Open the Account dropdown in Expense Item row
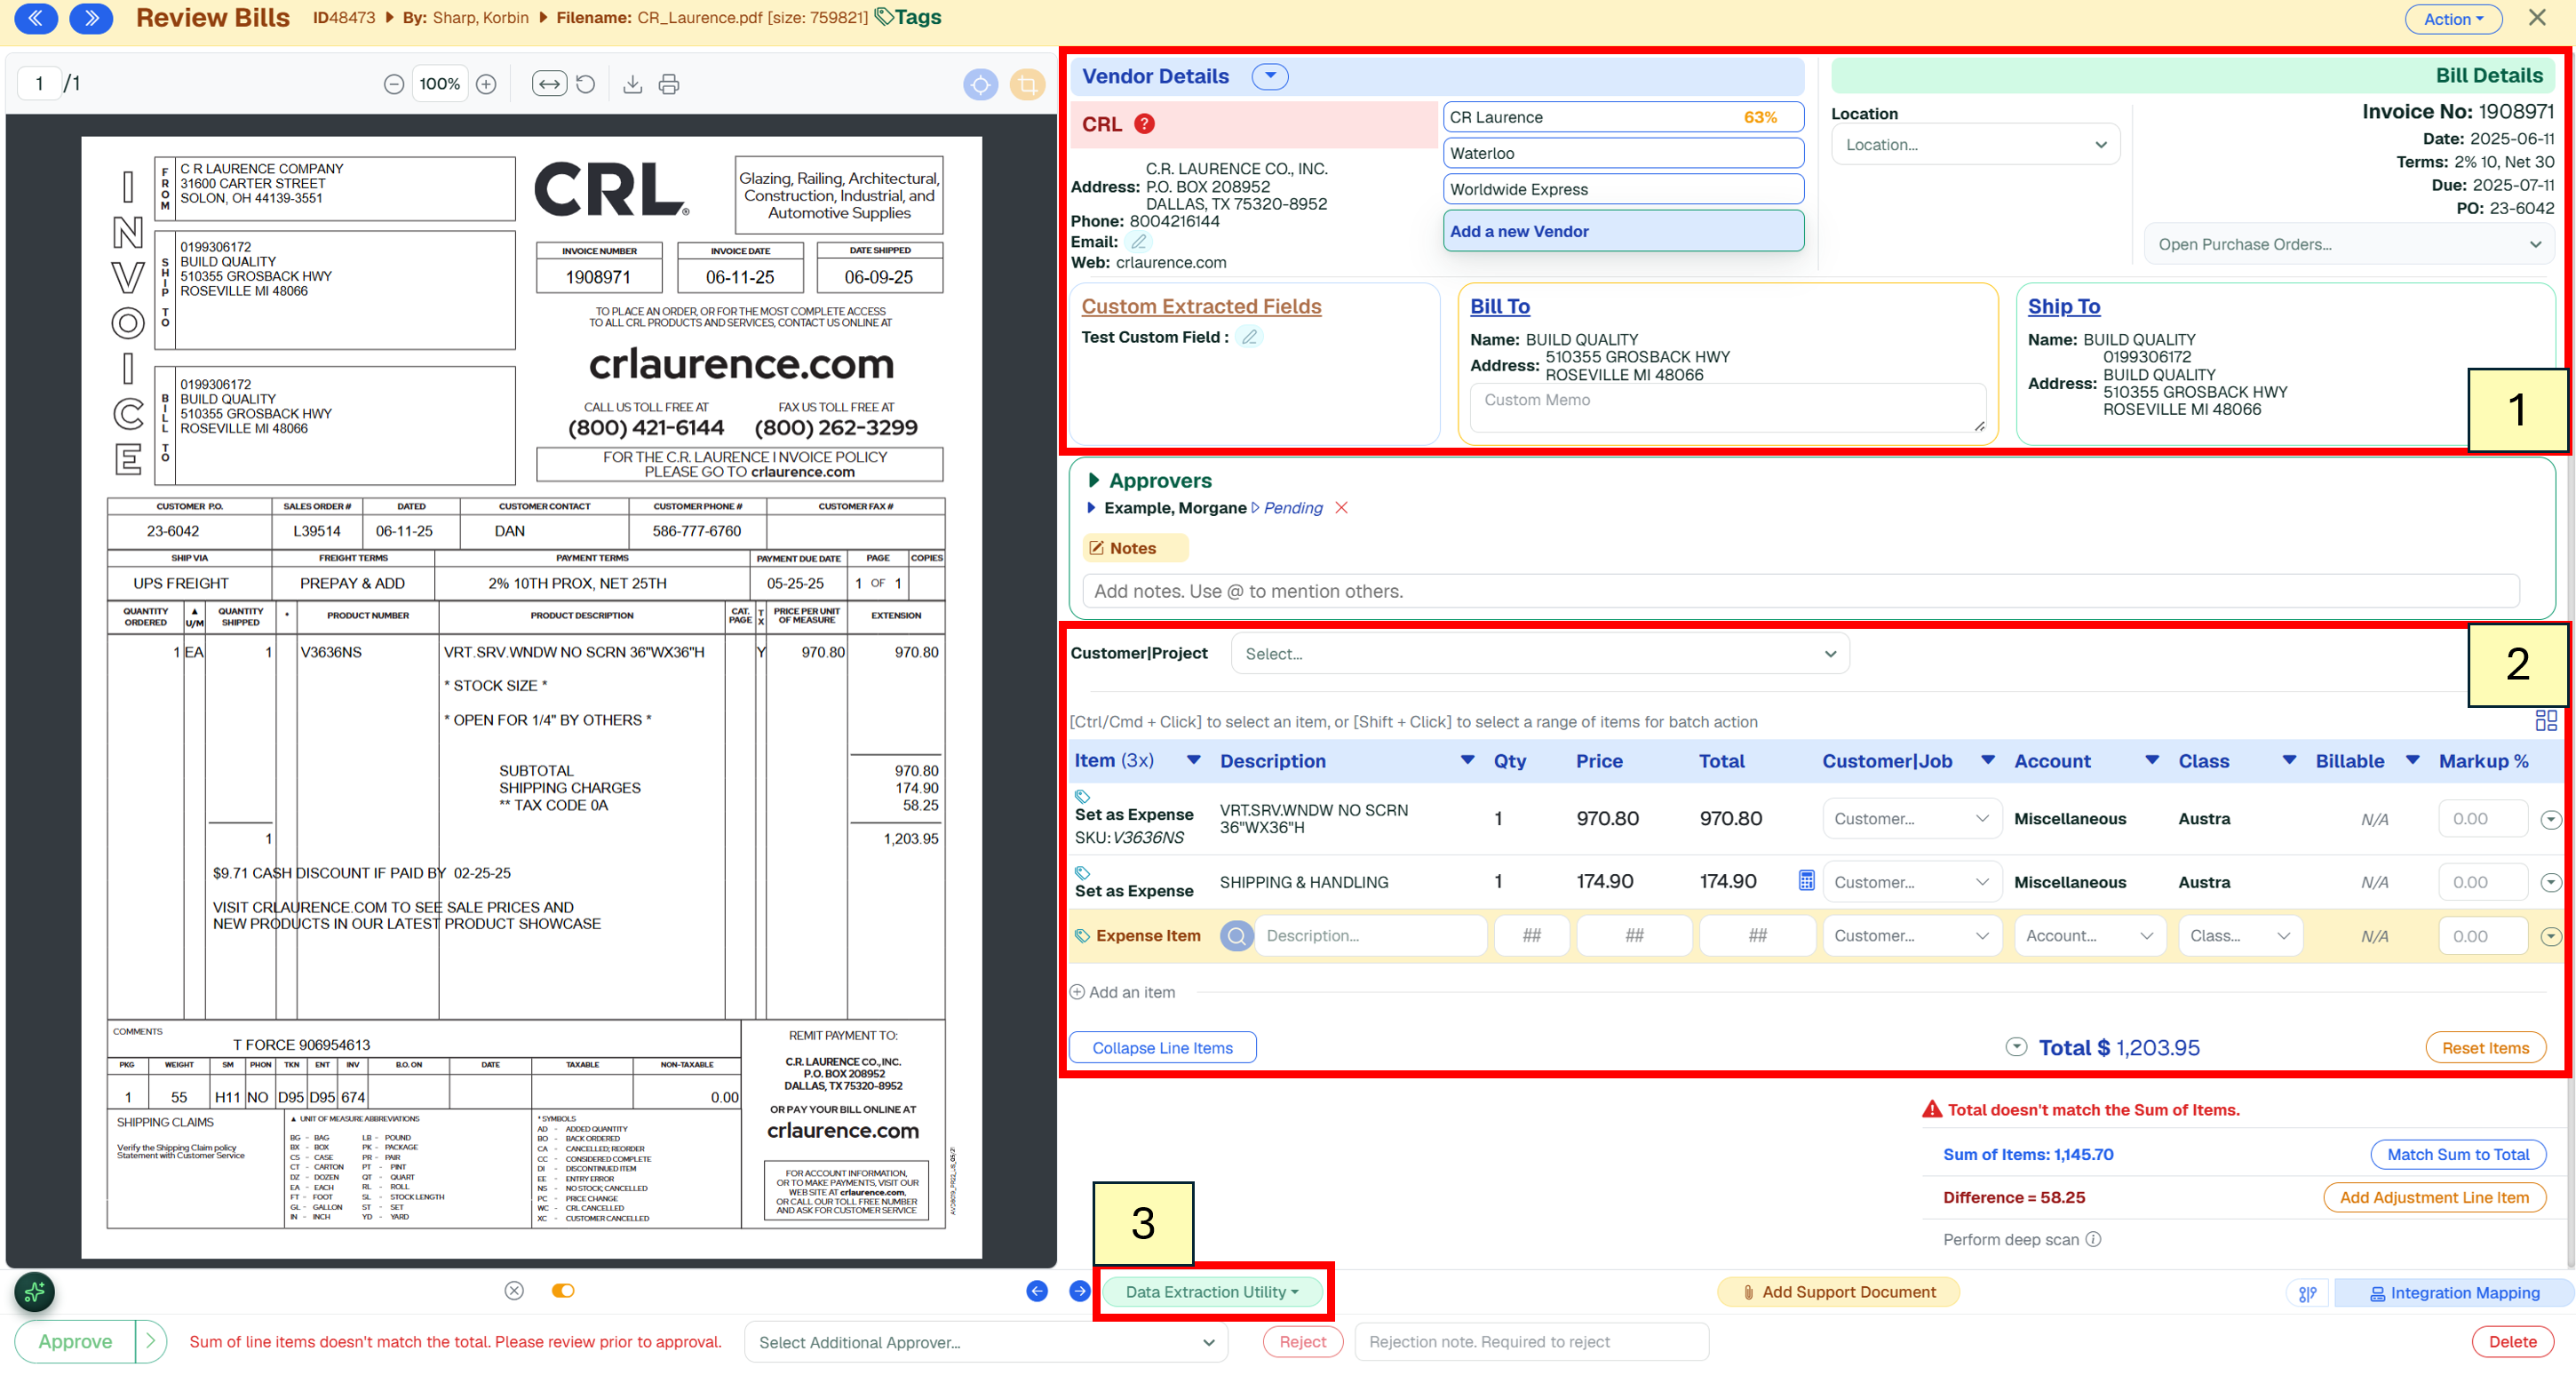This screenshot has width=2576, height=1375. click(2089, 936)
